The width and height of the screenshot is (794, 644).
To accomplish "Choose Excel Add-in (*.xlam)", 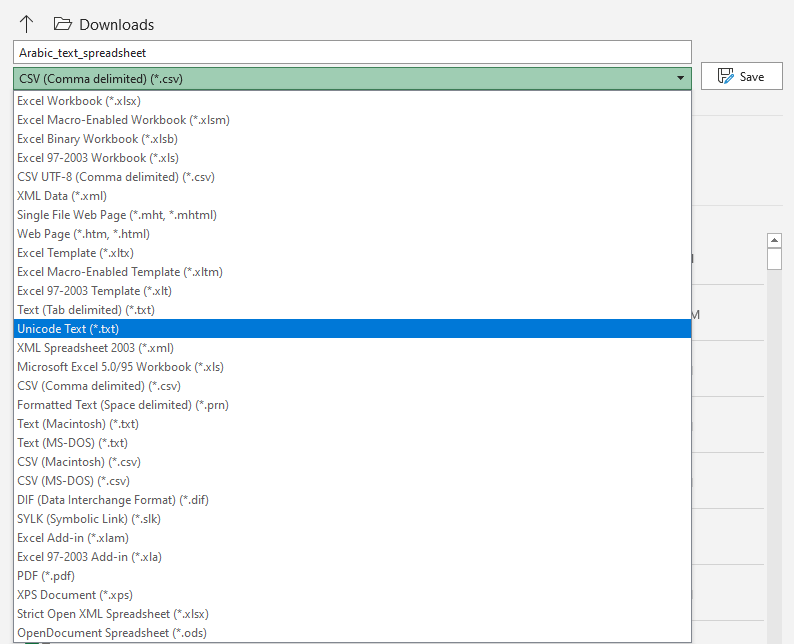I will point(352,538).
